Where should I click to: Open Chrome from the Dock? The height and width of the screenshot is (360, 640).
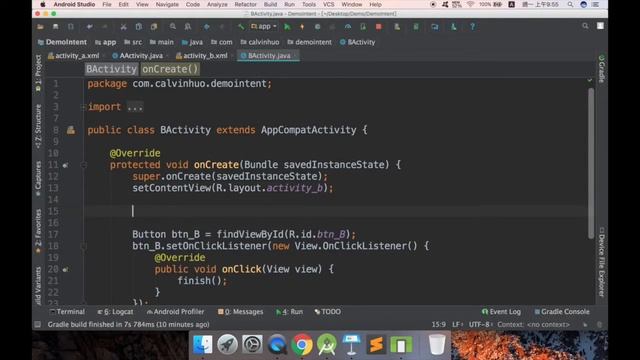point(302,345)
